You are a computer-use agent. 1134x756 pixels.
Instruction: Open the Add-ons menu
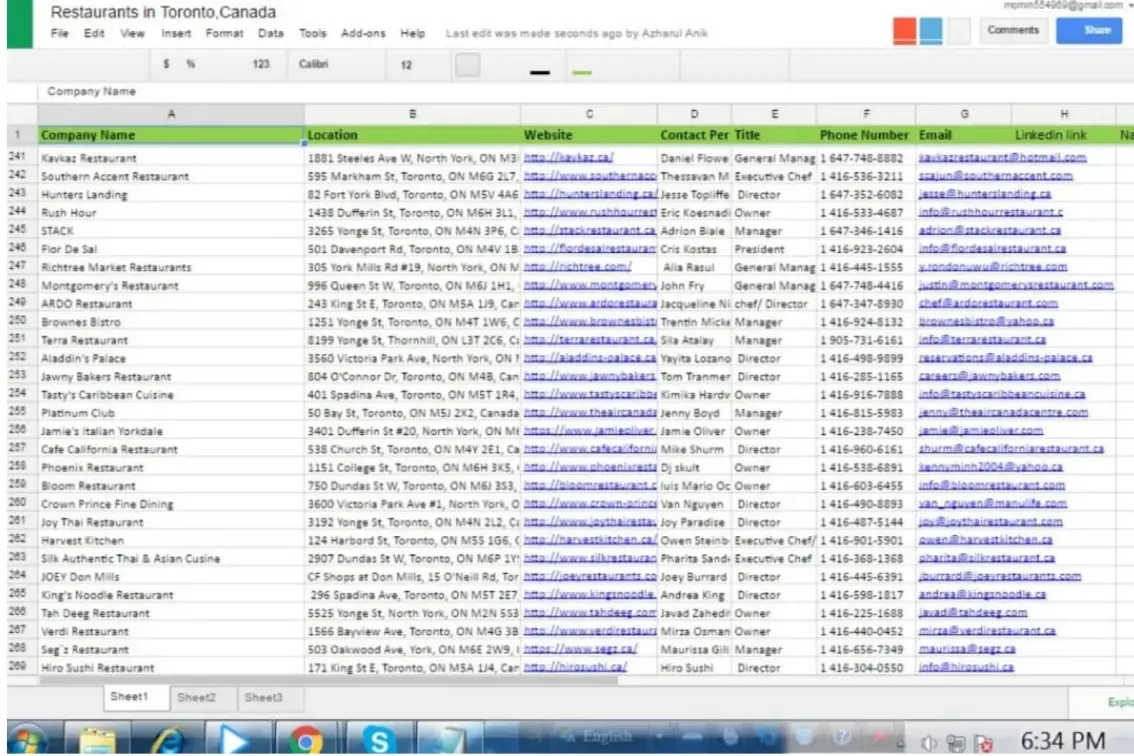tap(363, 33)
